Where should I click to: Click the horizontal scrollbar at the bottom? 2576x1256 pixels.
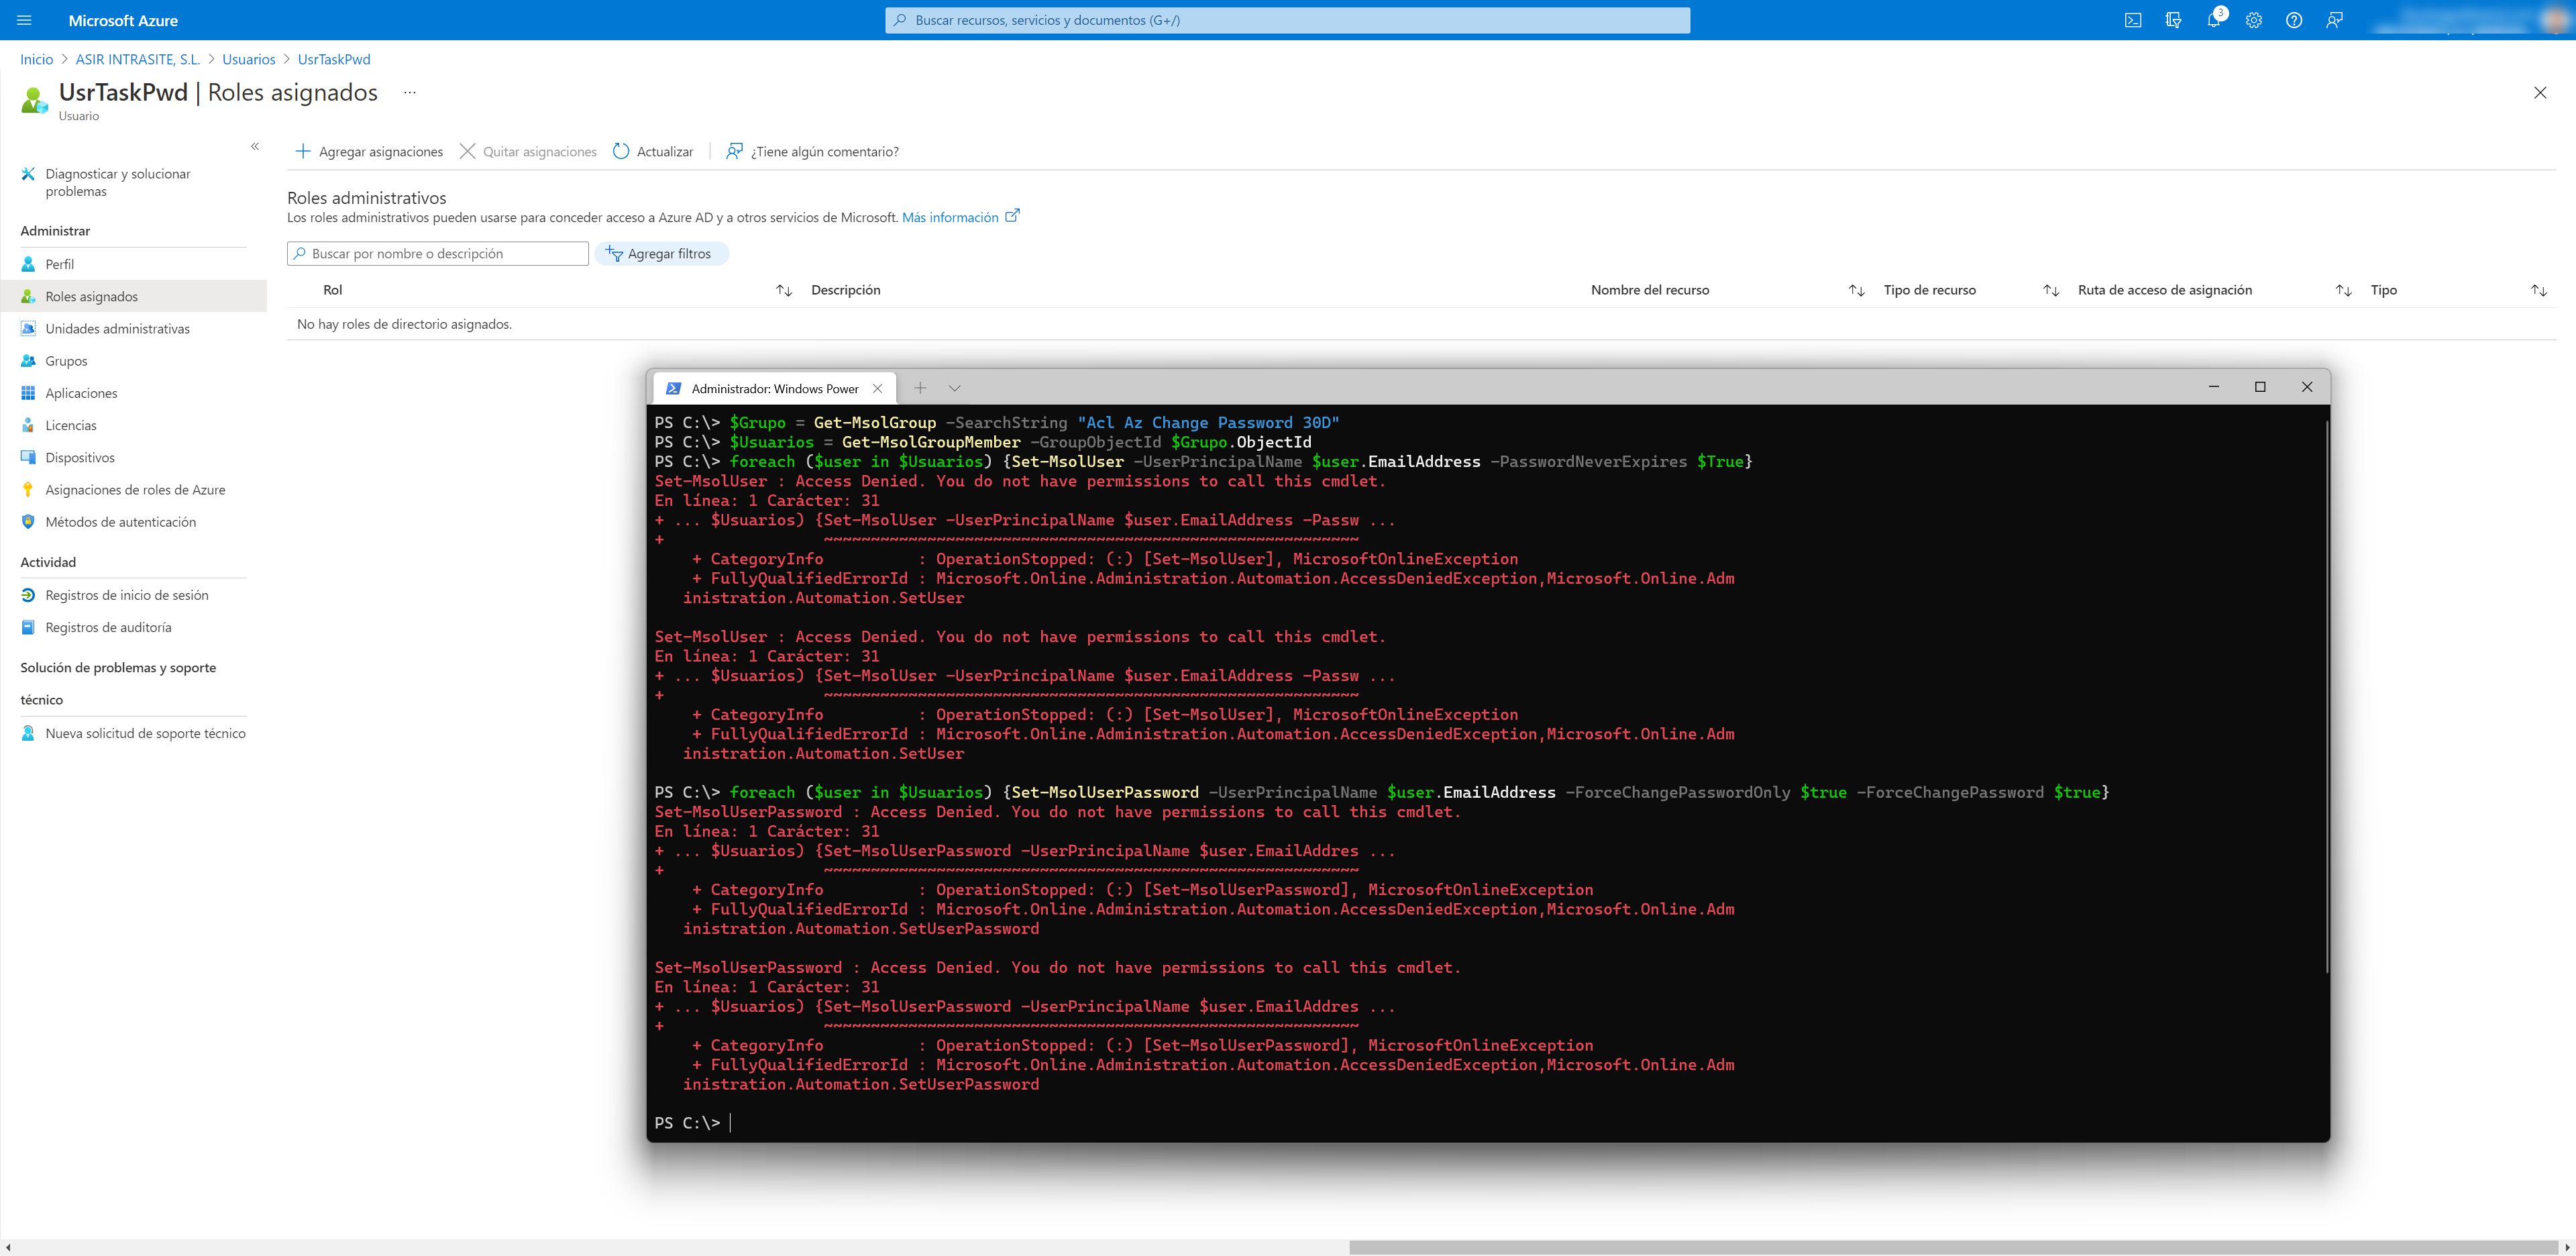(x=1955, y=1247)
